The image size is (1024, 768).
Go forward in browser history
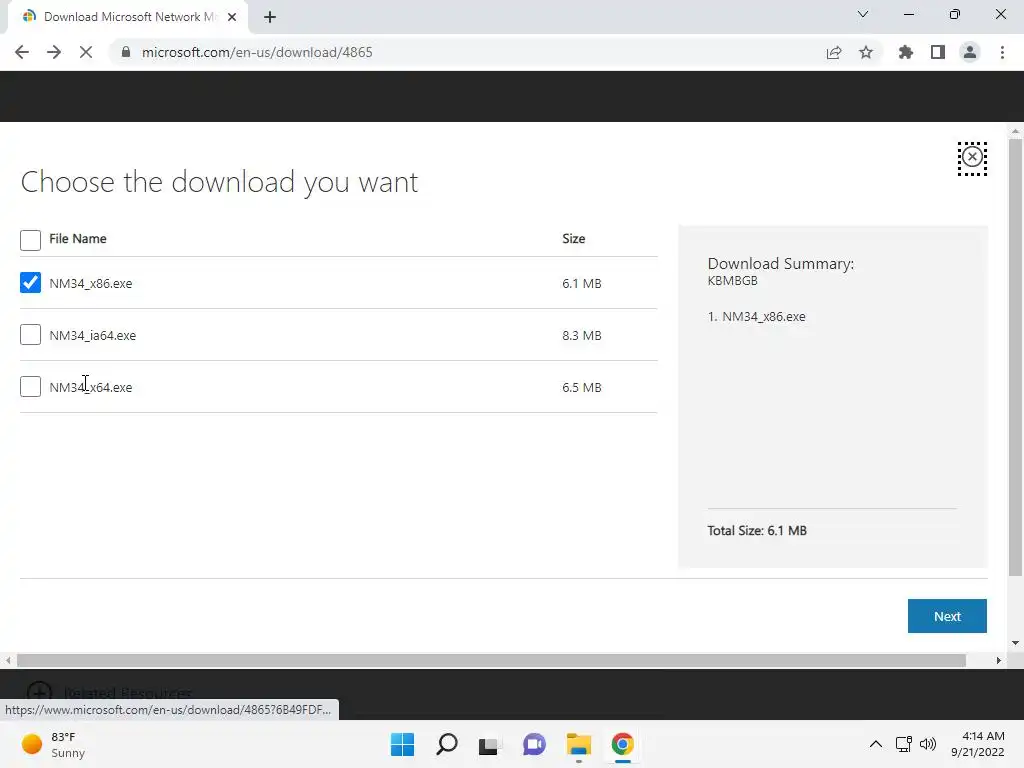click(54, 52)
